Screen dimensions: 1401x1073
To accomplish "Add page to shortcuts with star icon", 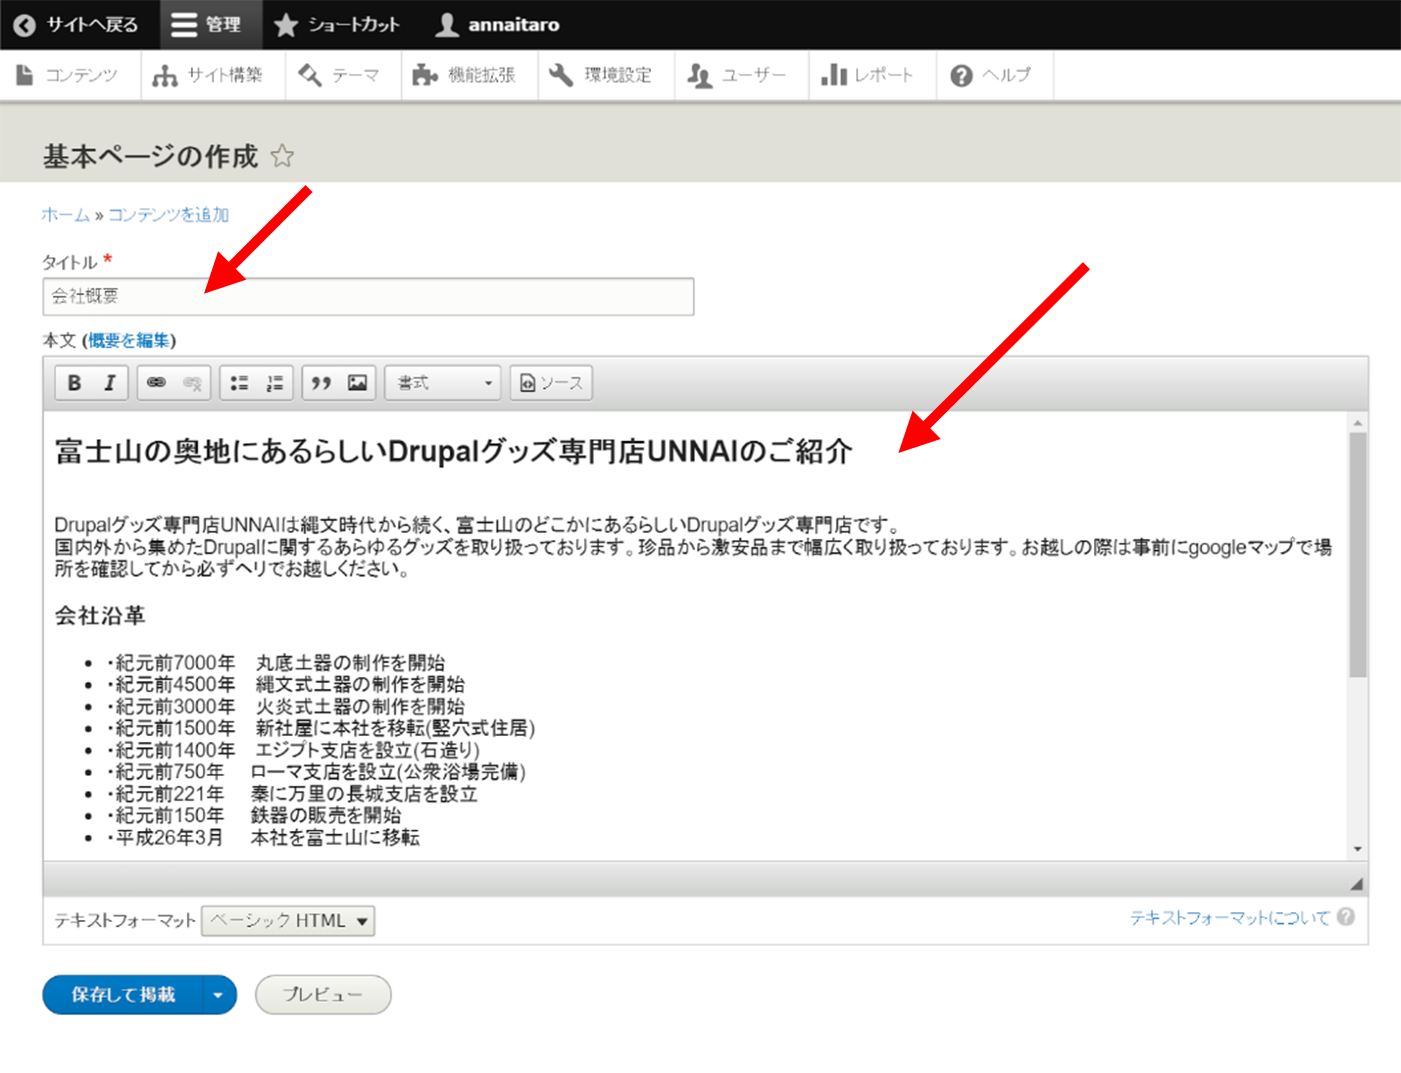I will [282, 156].
